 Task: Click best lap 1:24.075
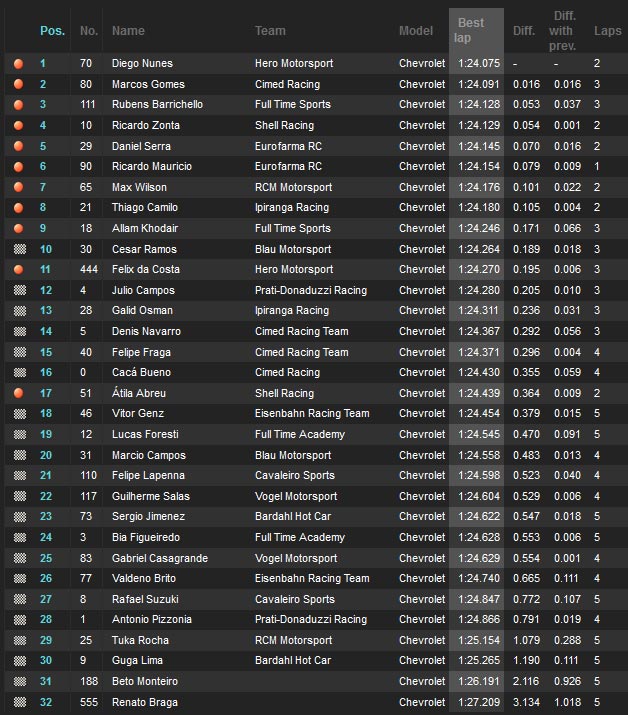click(x=479, y=63)
